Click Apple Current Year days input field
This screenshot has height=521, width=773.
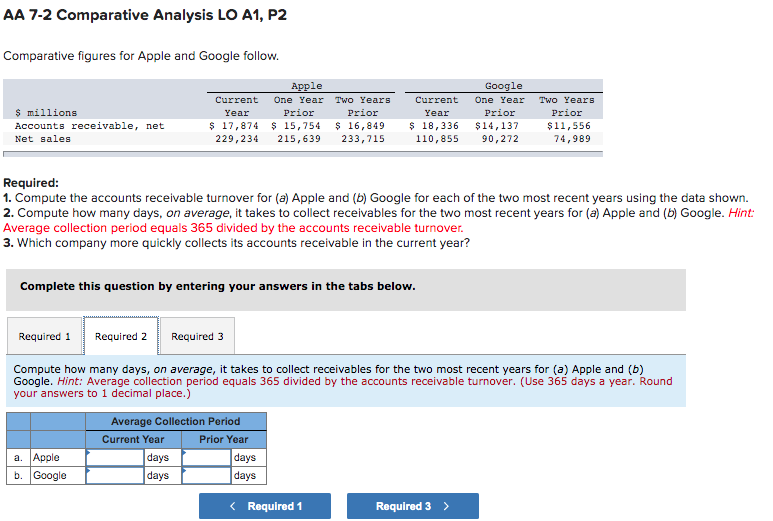(115, 457)
